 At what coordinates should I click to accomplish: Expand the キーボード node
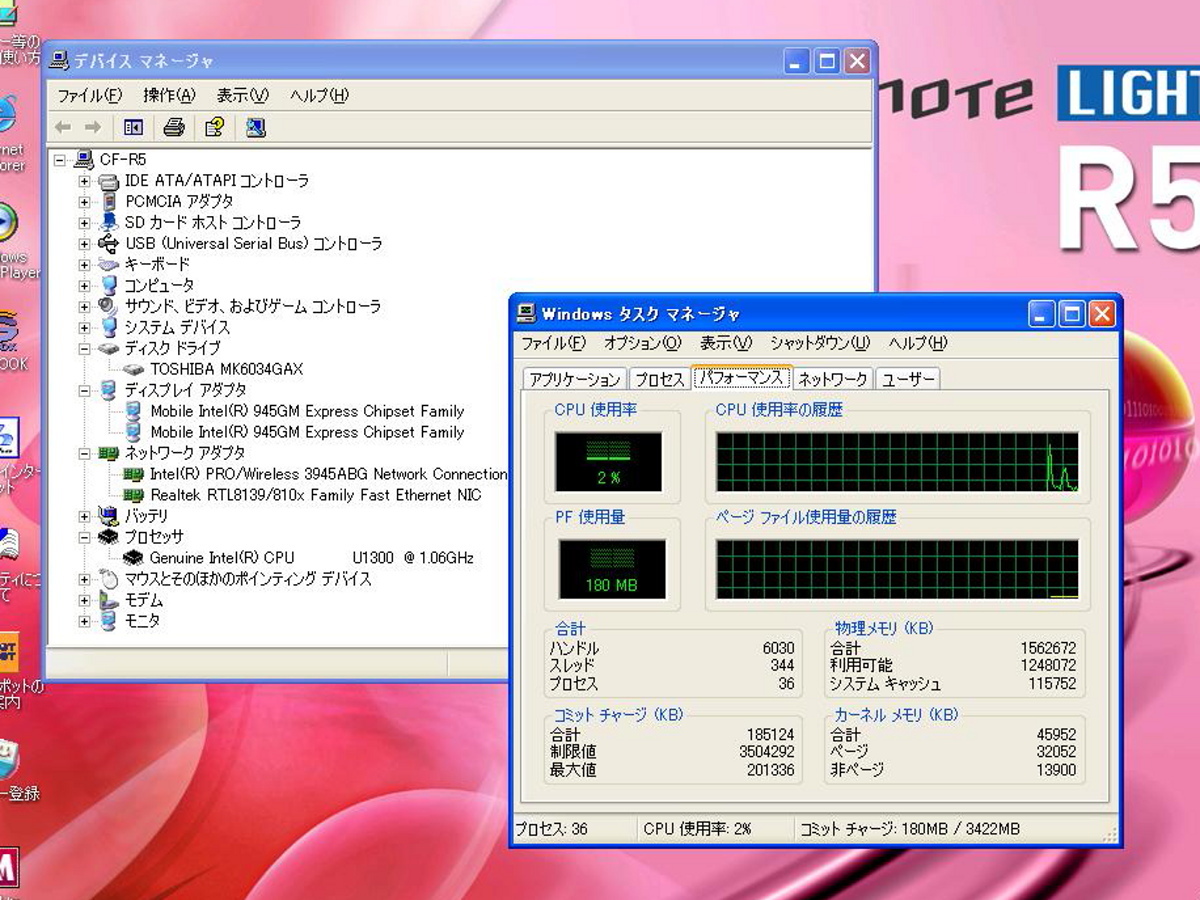[x=84, y=265]
